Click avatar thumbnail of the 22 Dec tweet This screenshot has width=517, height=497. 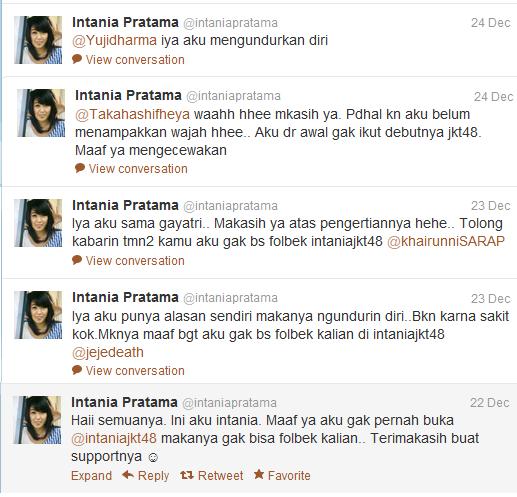(37, 420)
